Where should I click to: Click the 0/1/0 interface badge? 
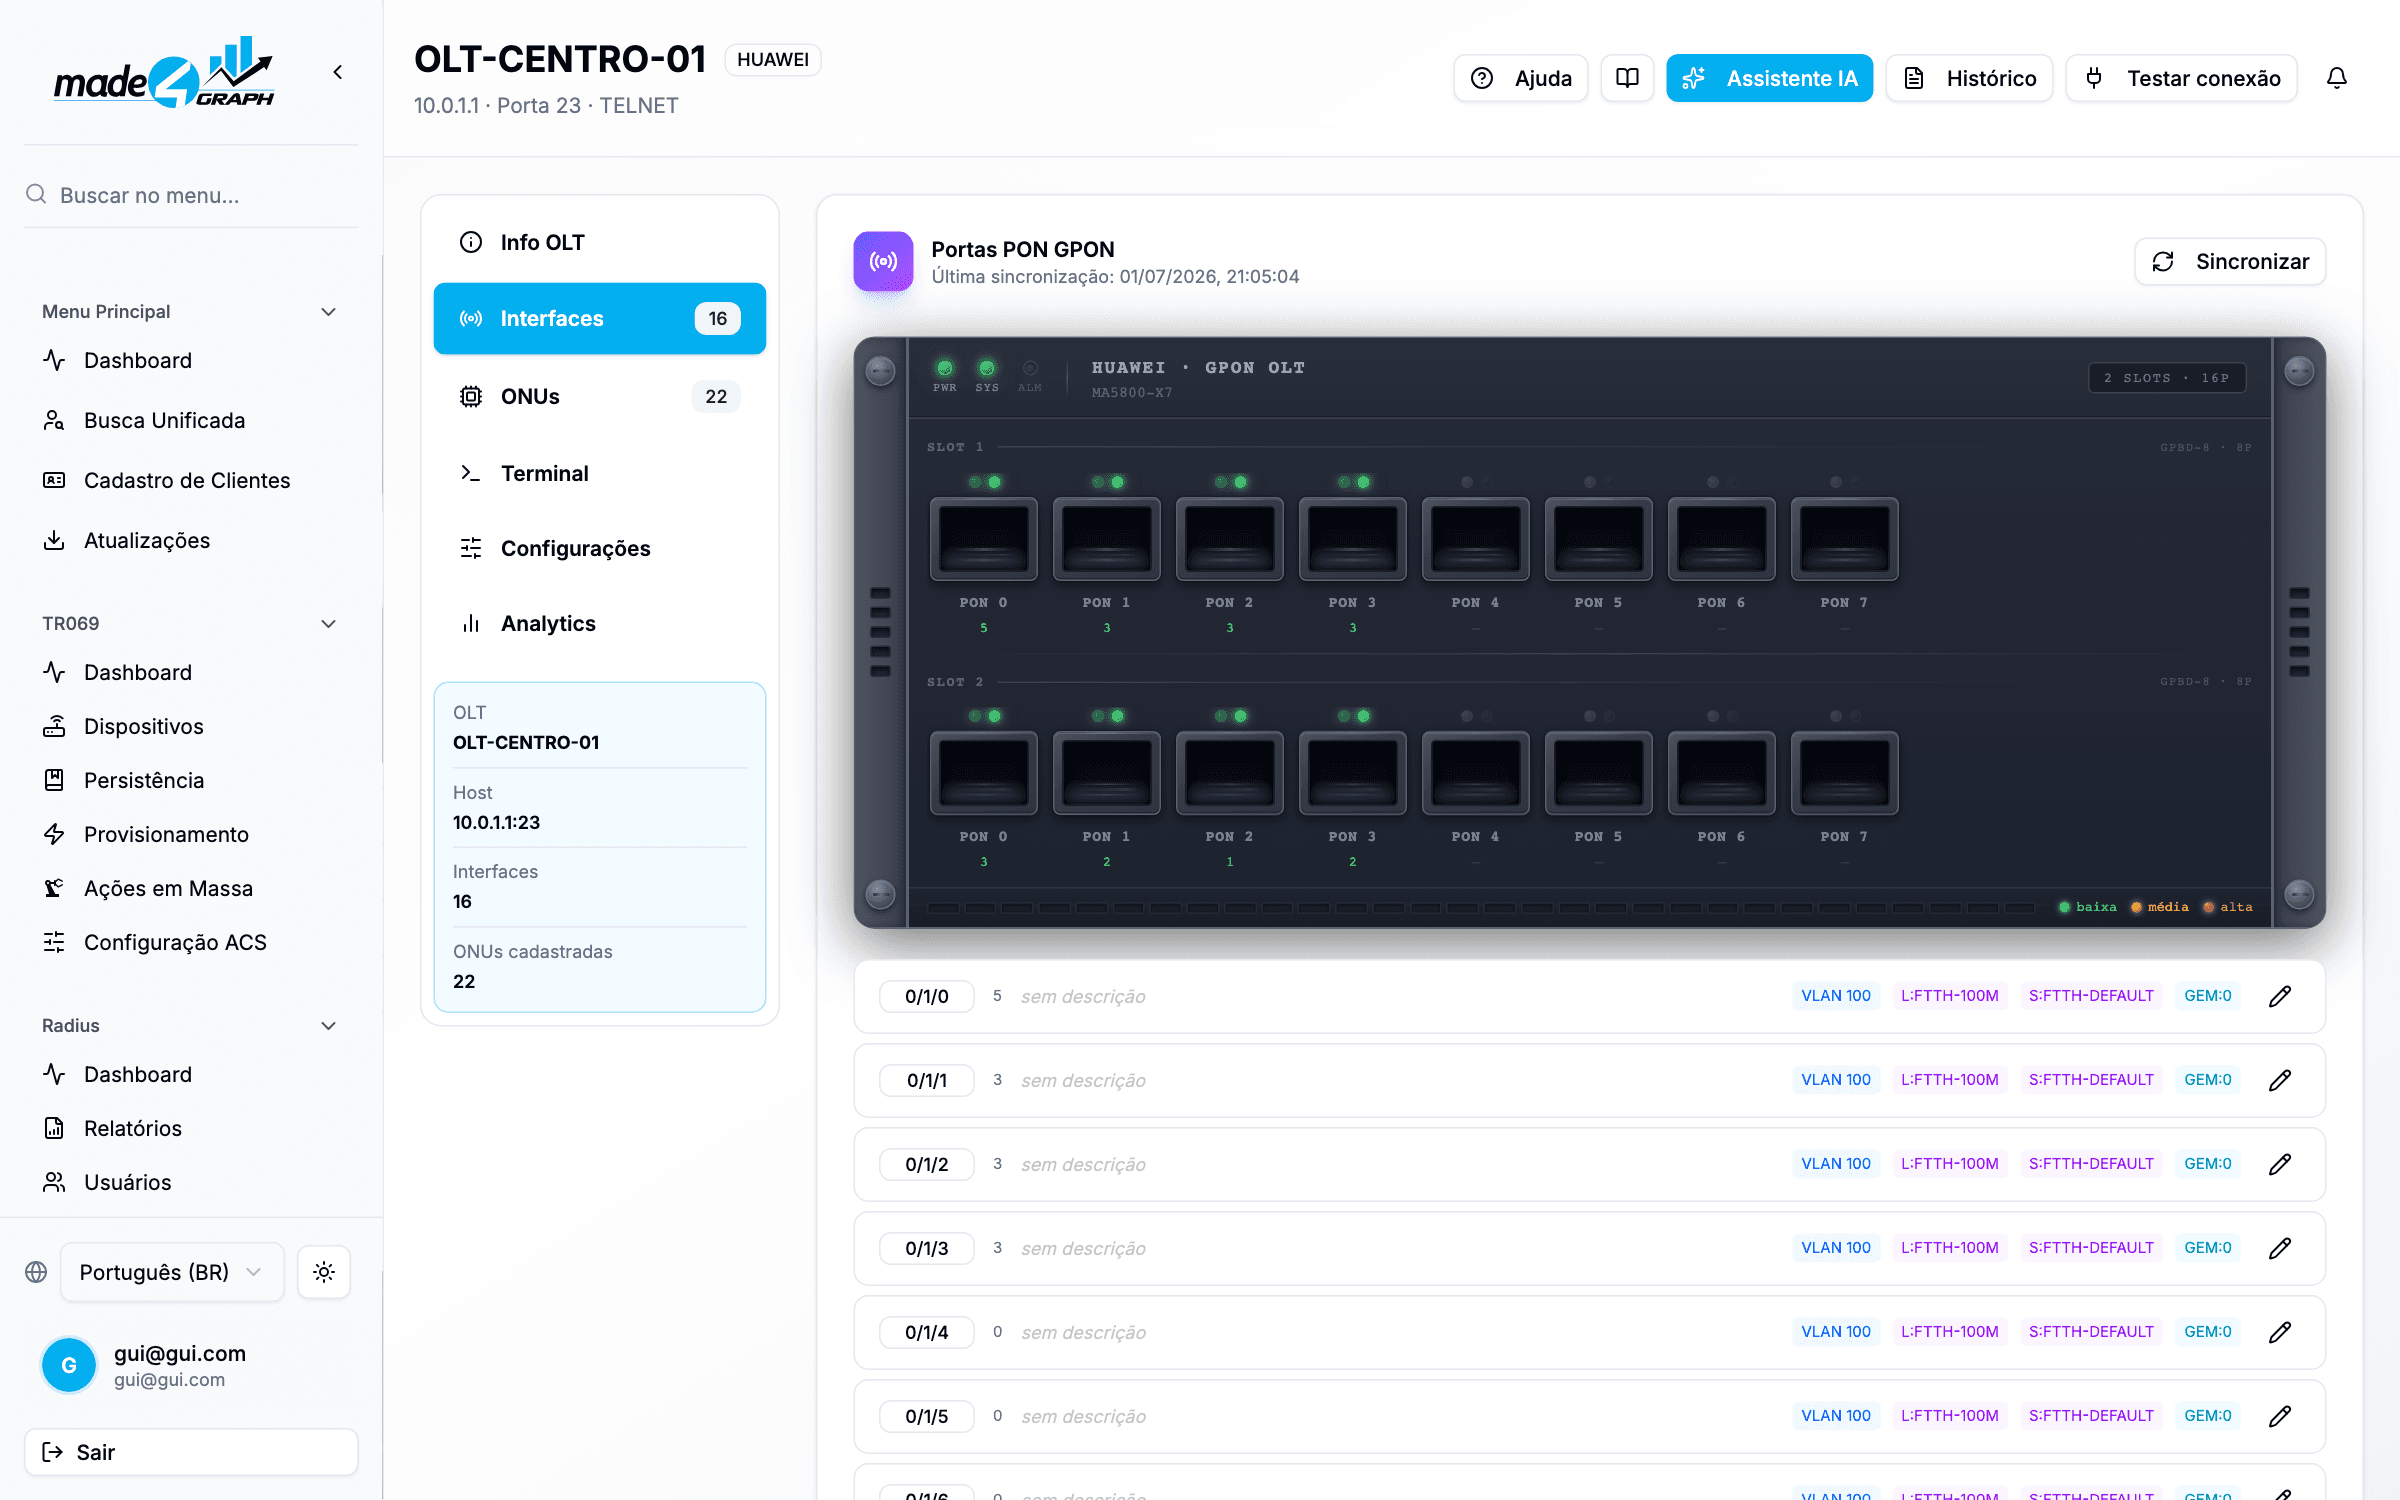point(927,996)
